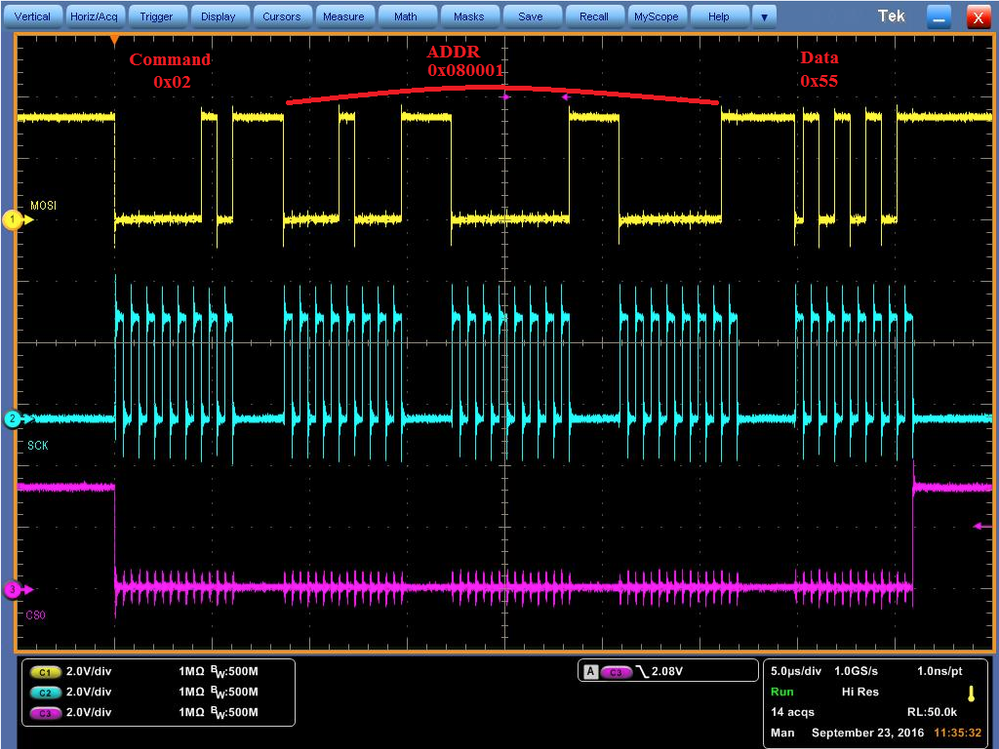Click the trigger A indicator
The image size is (999, 749).
591,671
